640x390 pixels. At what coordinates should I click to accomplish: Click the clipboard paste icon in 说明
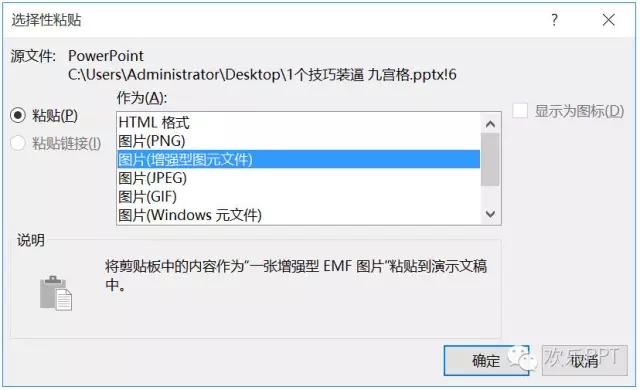click(56, 293)
